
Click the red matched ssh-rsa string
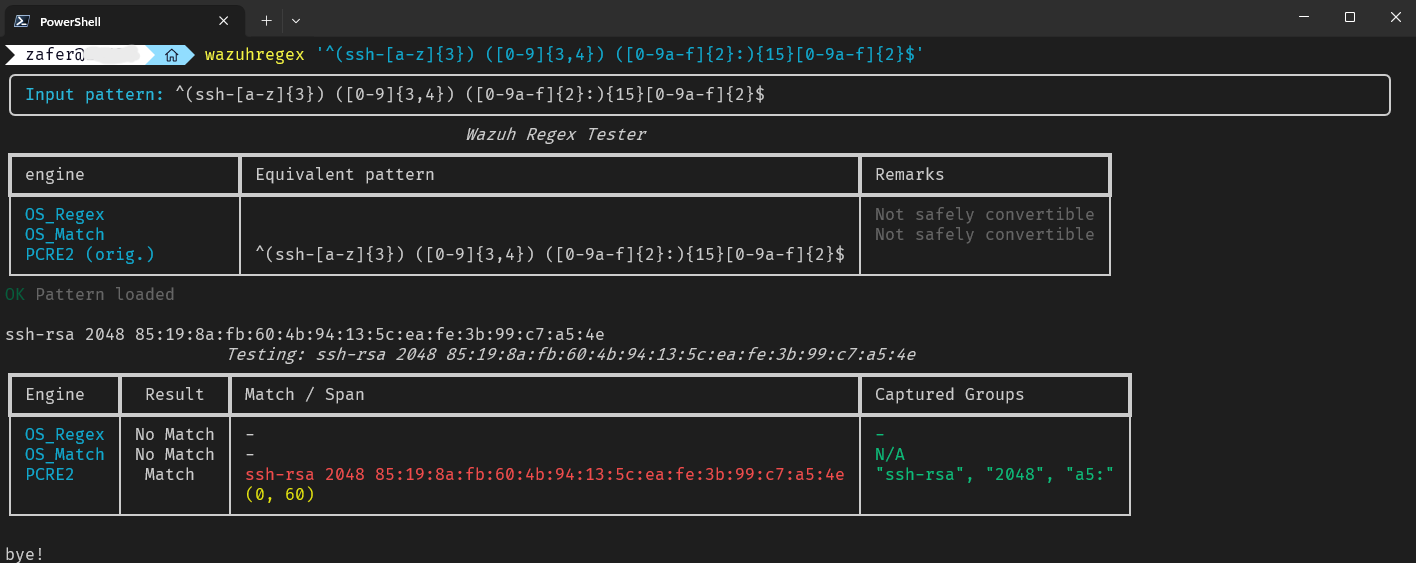click(x=545, y=474)
